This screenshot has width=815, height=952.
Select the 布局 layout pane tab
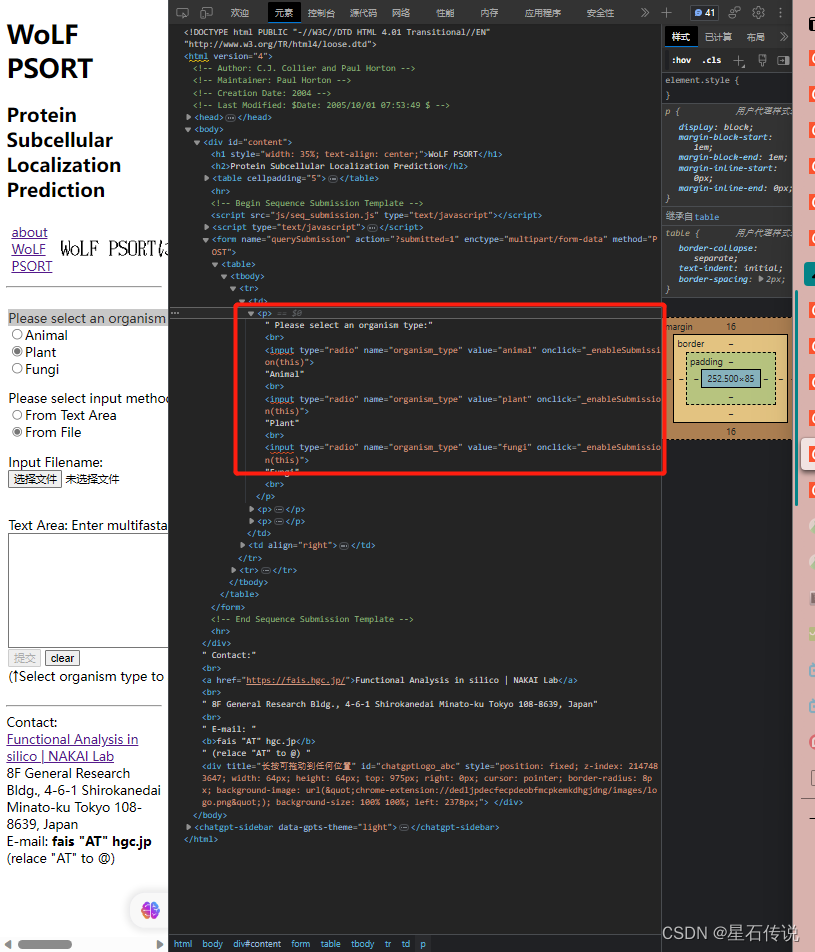click(755, 37)
